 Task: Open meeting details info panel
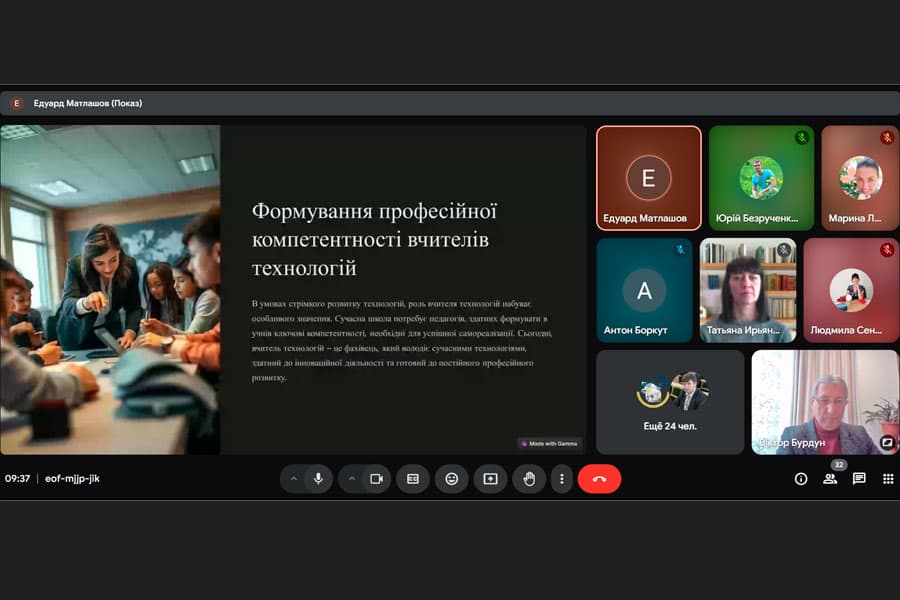click(x=801, y=479)
